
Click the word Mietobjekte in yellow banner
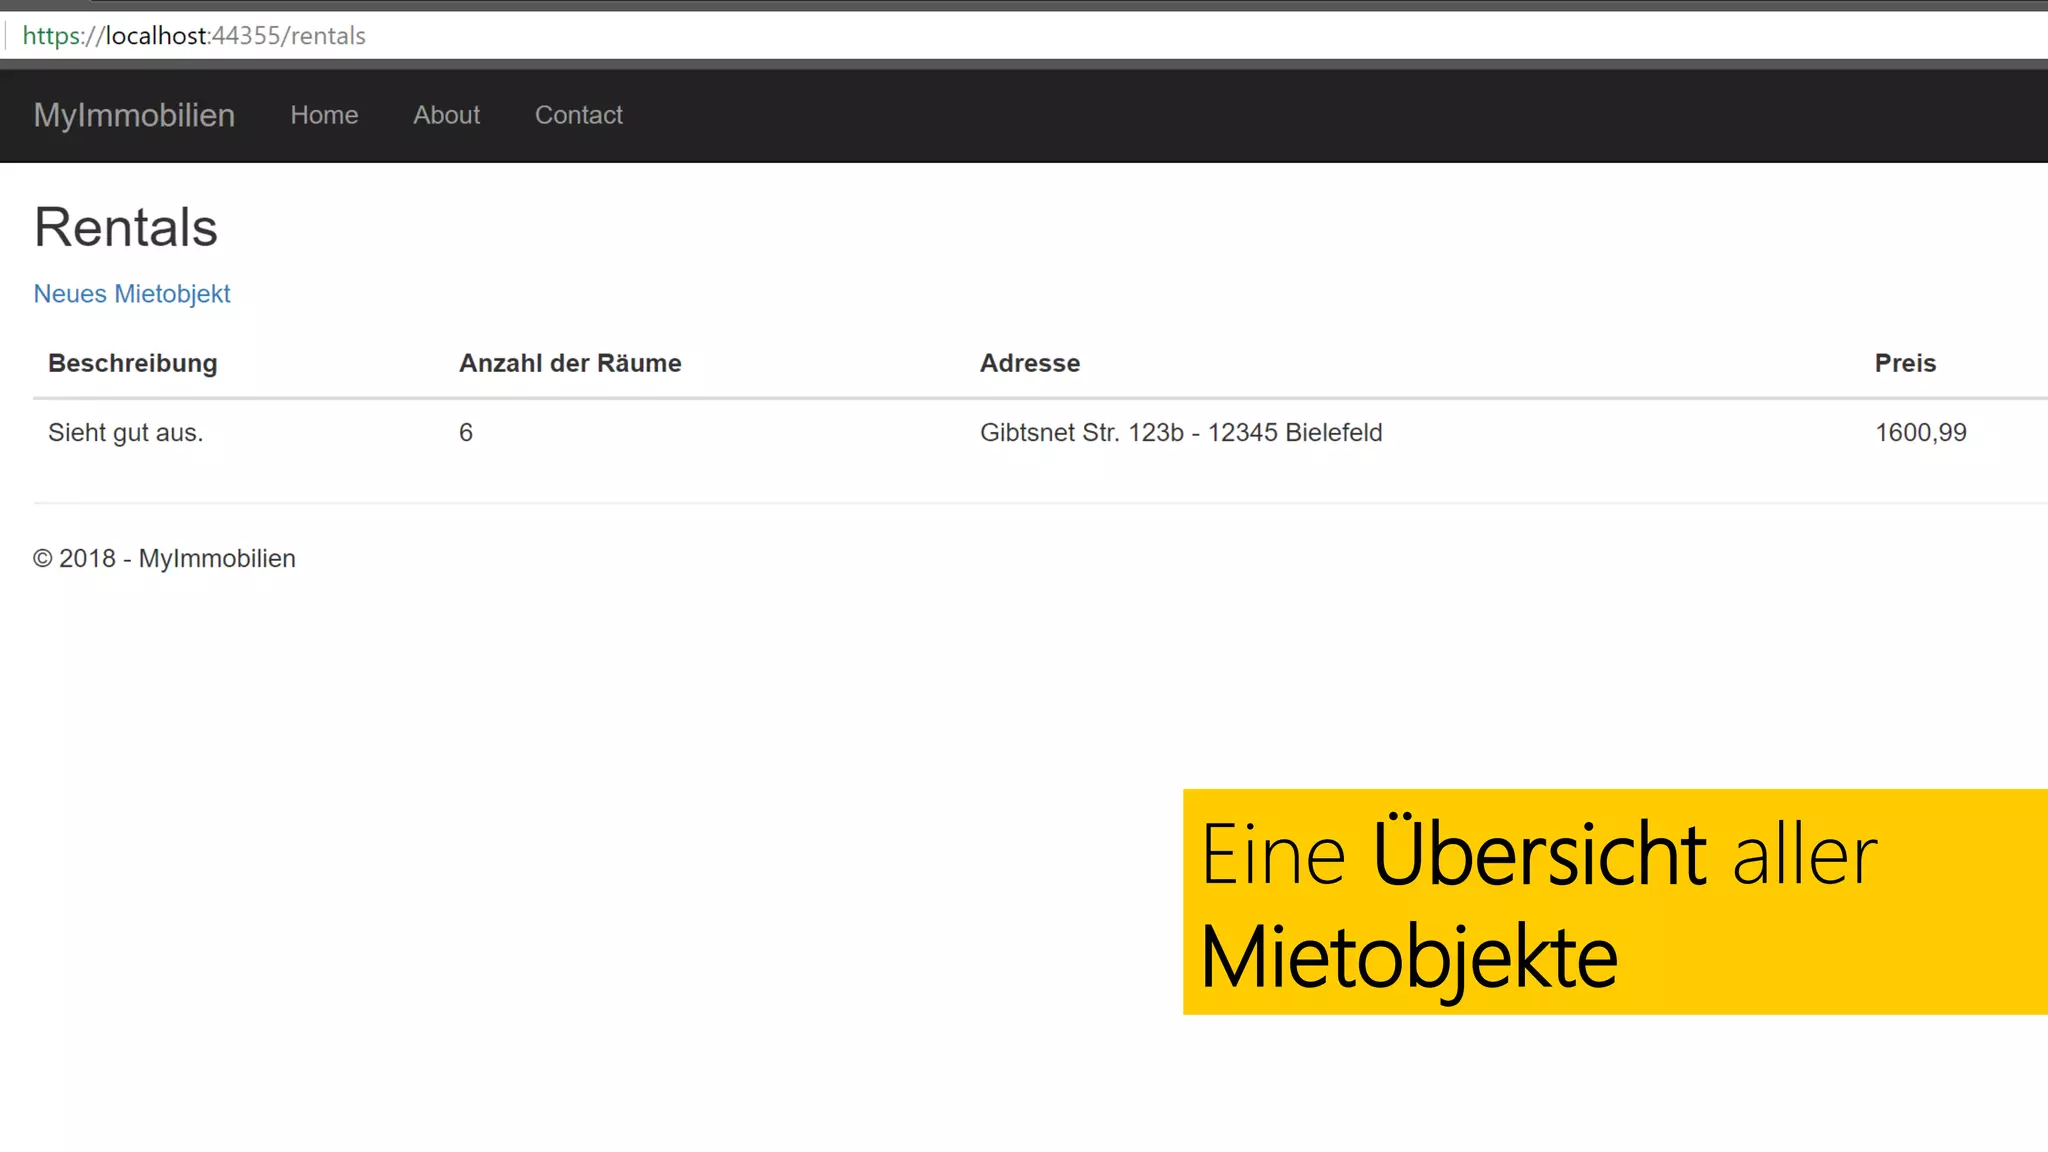click(x=1408, y=958)
